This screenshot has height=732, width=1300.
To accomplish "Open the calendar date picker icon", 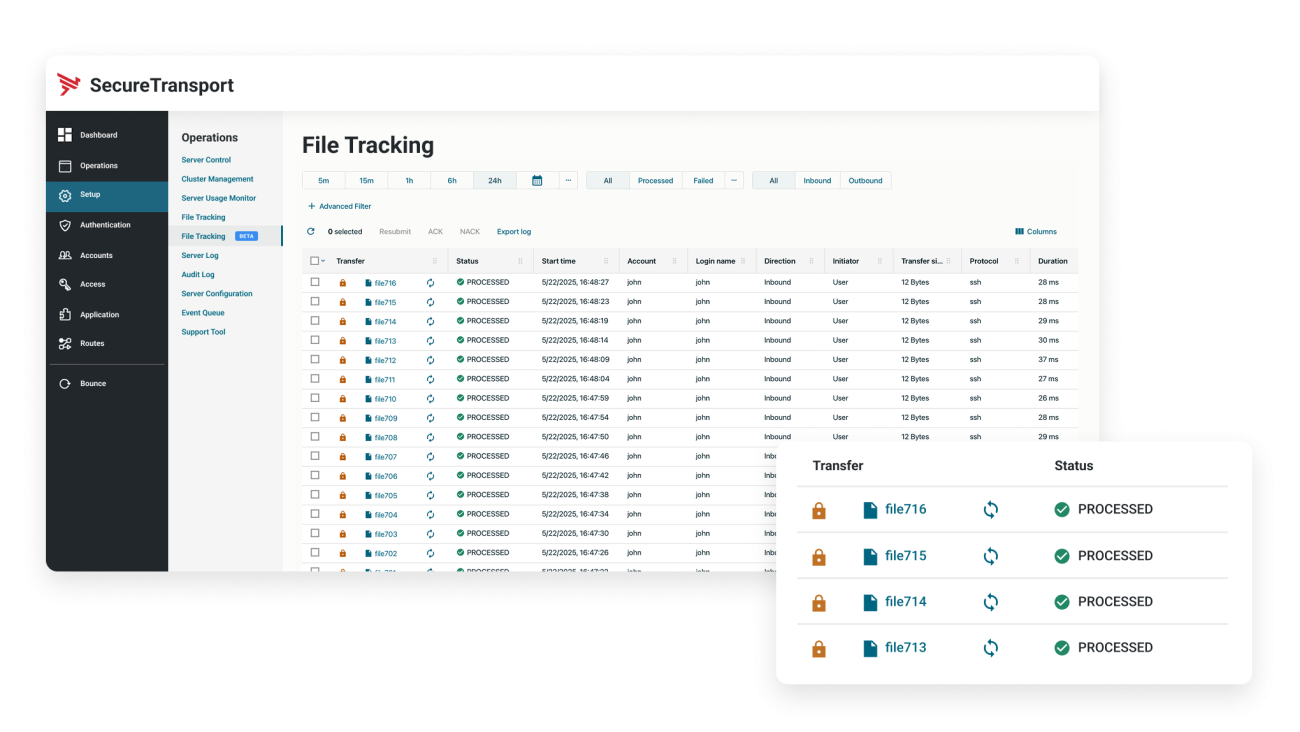I will (537, 181).
